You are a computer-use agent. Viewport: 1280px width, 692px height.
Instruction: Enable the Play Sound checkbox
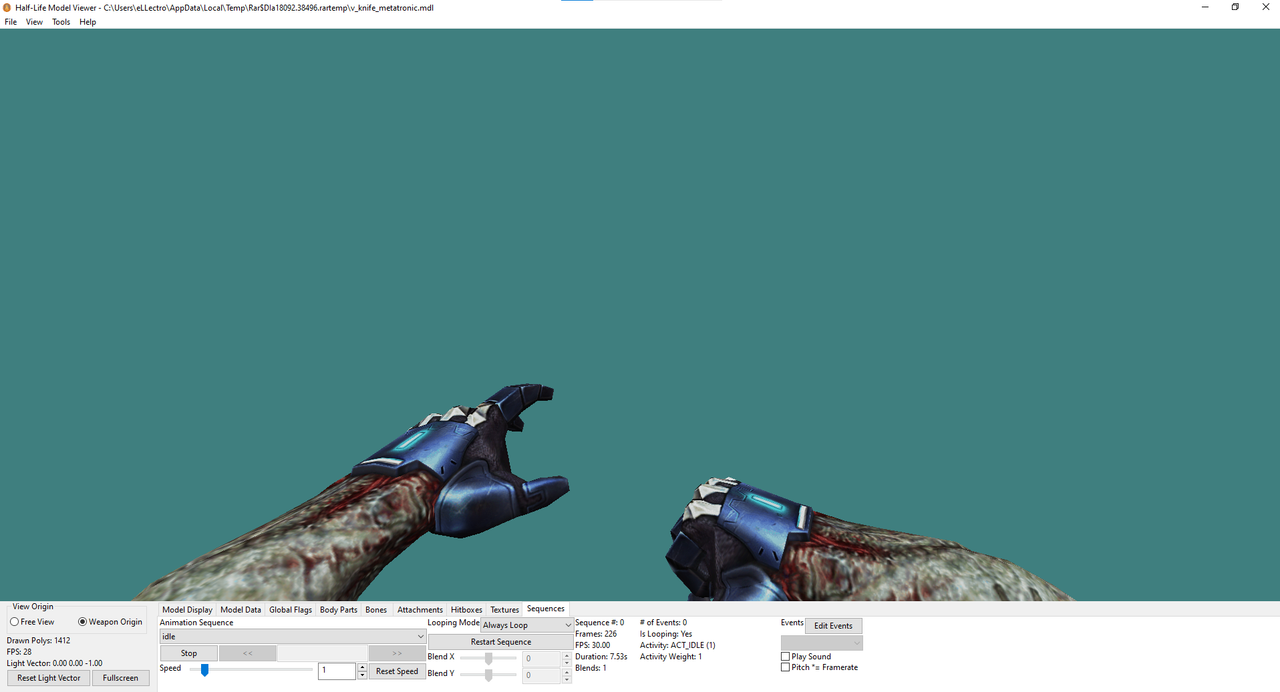(x=786, y=657)
